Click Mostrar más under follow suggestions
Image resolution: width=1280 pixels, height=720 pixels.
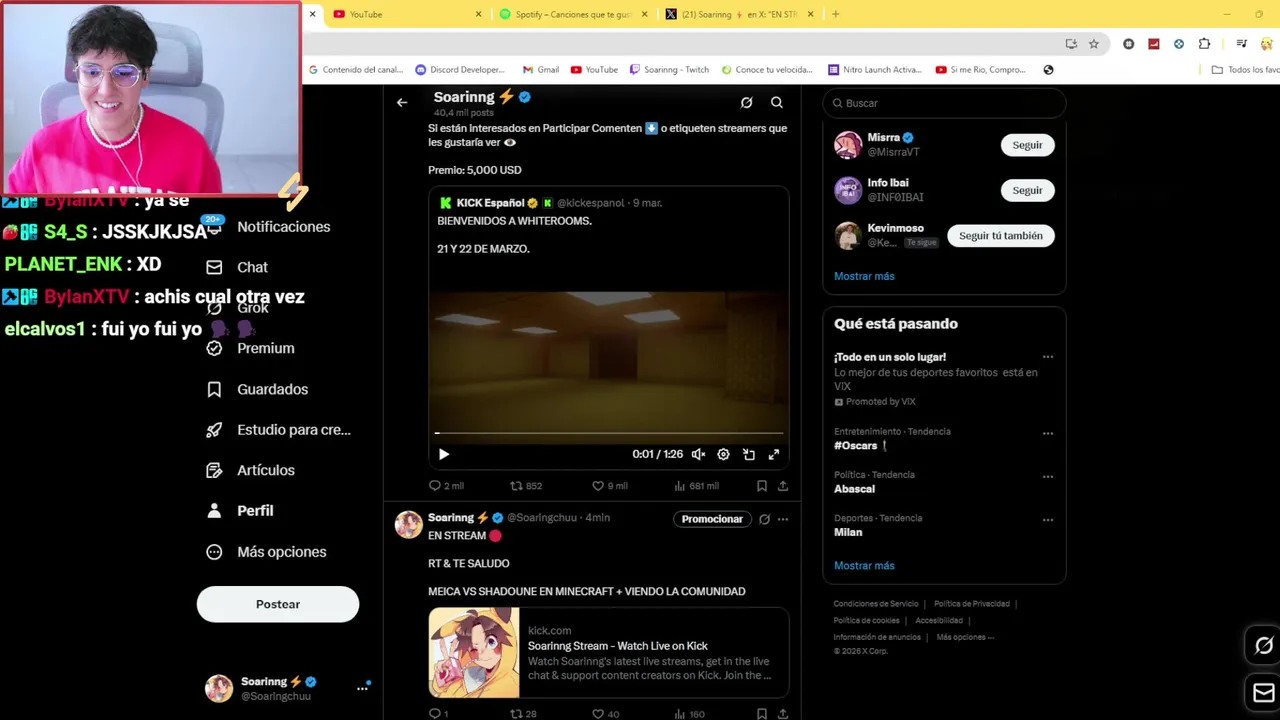pos(864,276)
